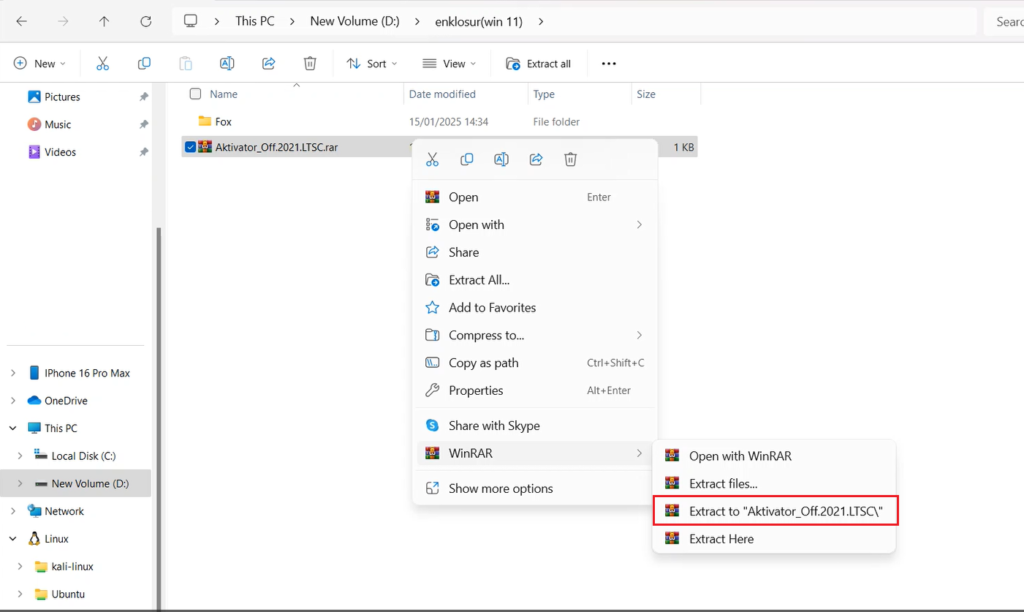Unpin Videos using its pin icon
Viewport: 1024px width, 612px height.
click(x=144, y=152)
